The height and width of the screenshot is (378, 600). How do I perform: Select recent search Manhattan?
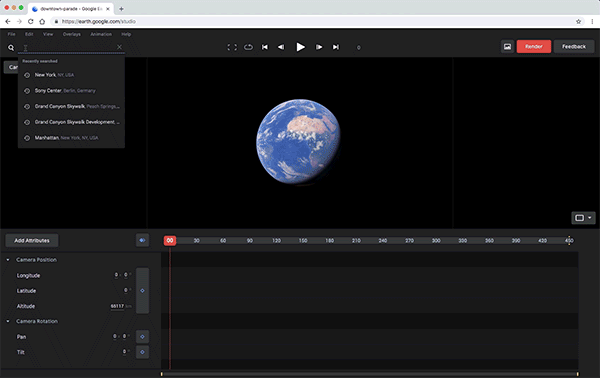(x=71, y=138)
